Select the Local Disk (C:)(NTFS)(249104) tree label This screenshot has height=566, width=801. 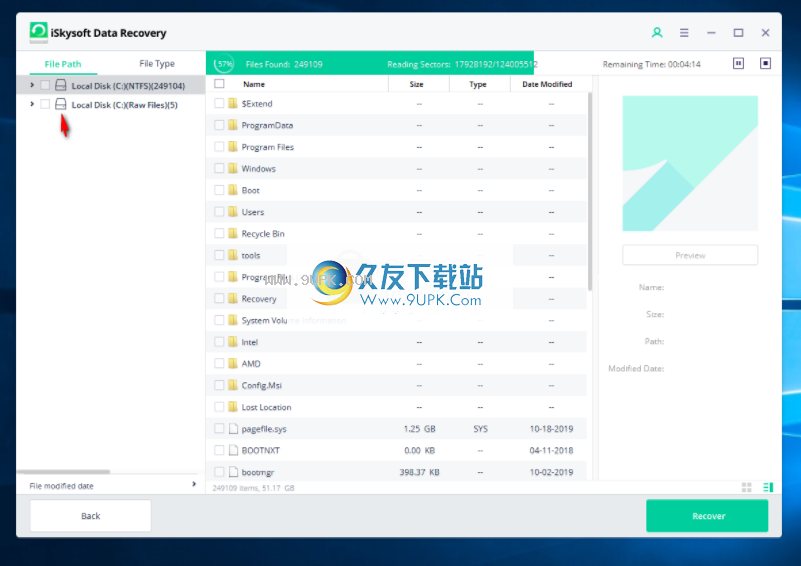[x=128, y=86]
